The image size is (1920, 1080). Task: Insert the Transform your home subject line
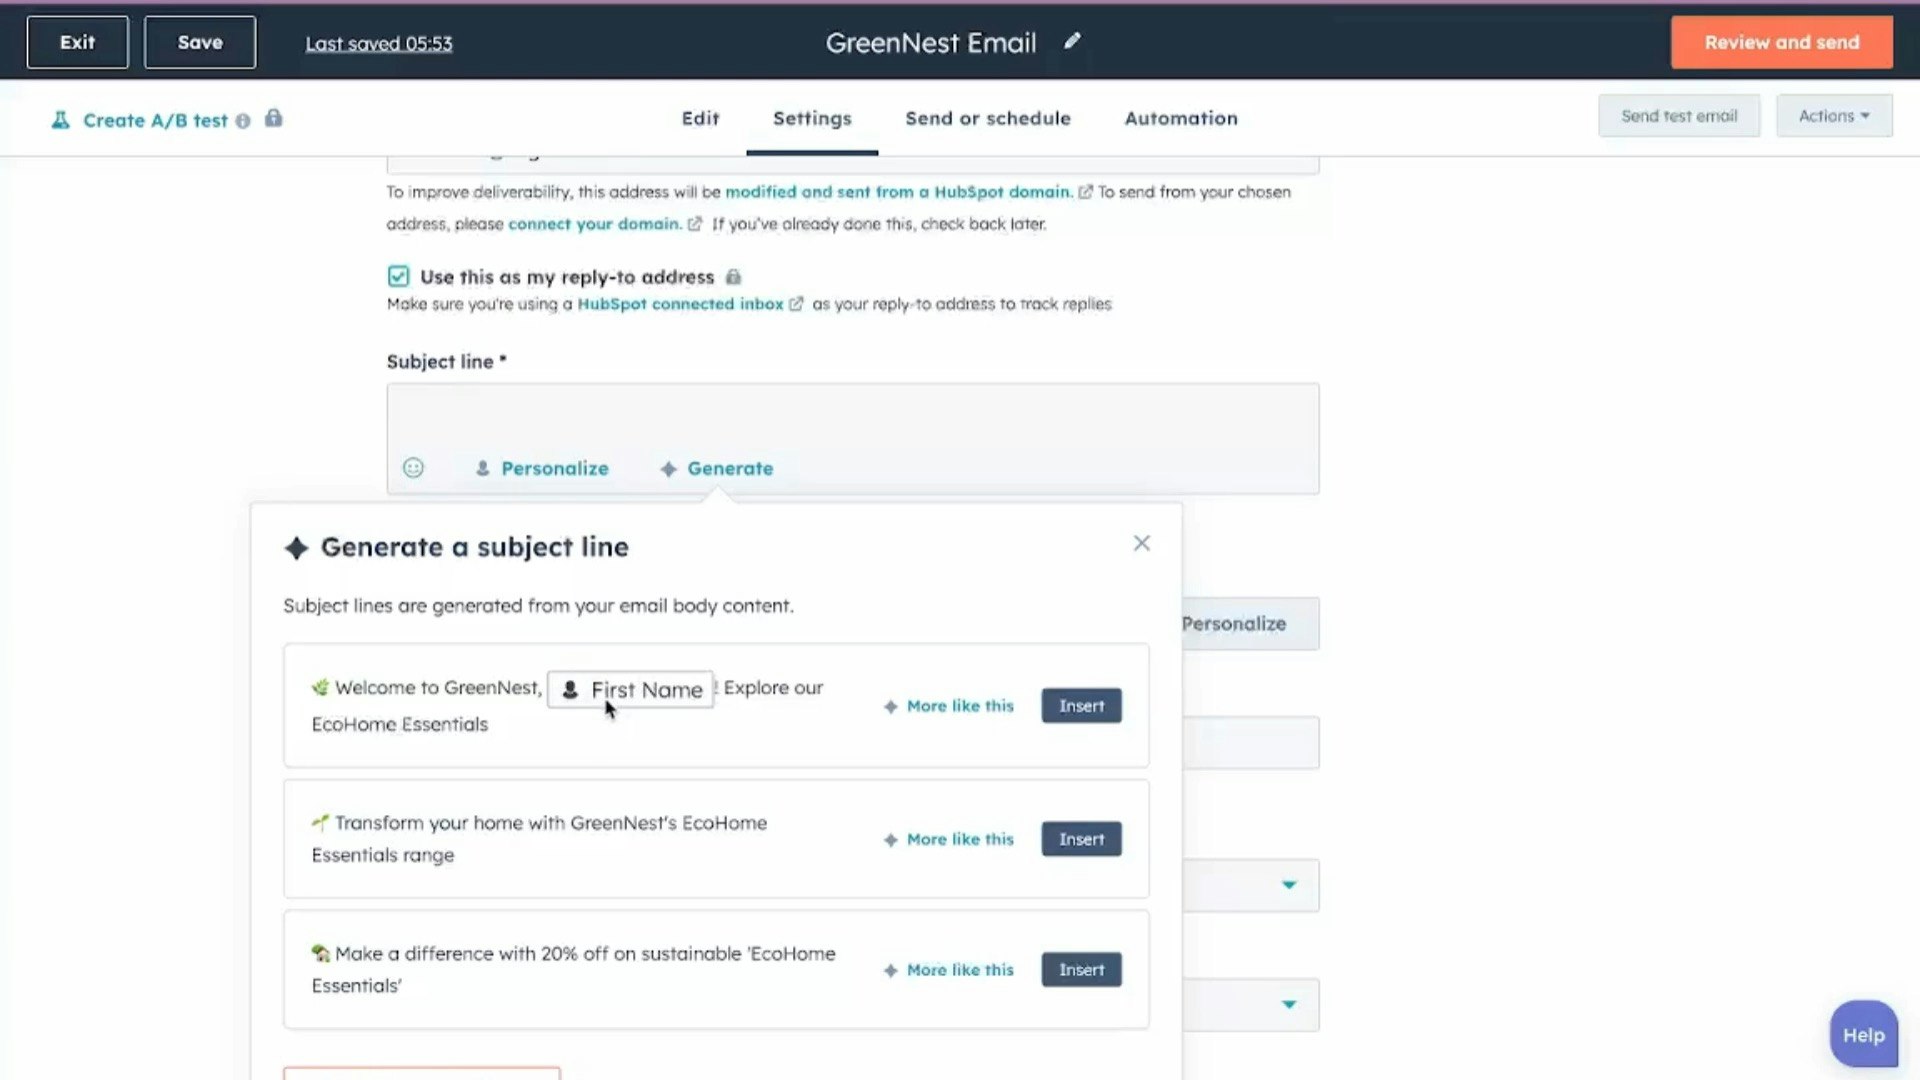(1081, 839)
